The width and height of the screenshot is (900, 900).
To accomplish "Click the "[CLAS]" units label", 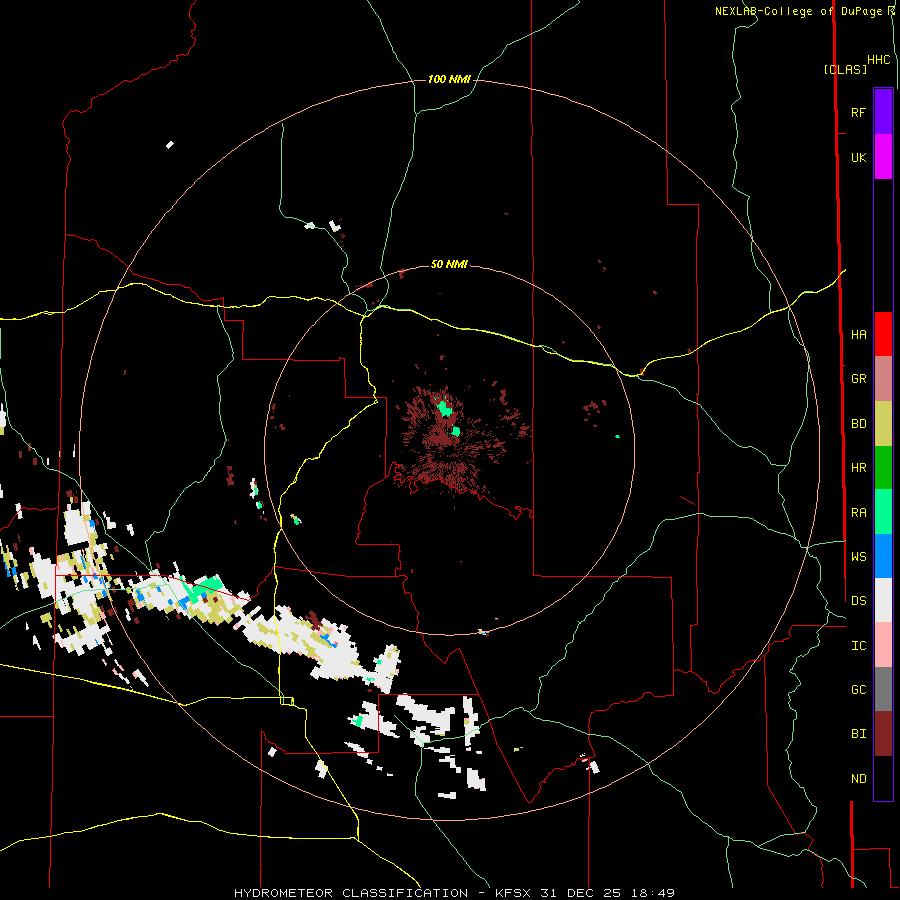I will (x=845, y=69).
